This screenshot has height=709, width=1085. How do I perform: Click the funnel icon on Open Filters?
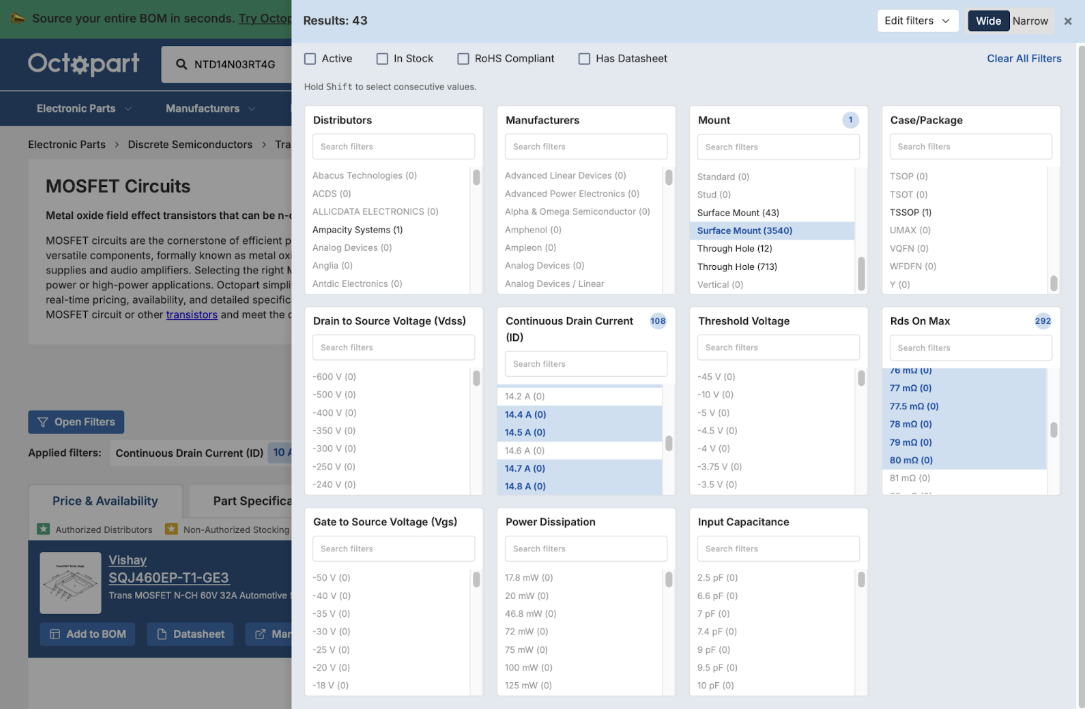coord(43,422)
